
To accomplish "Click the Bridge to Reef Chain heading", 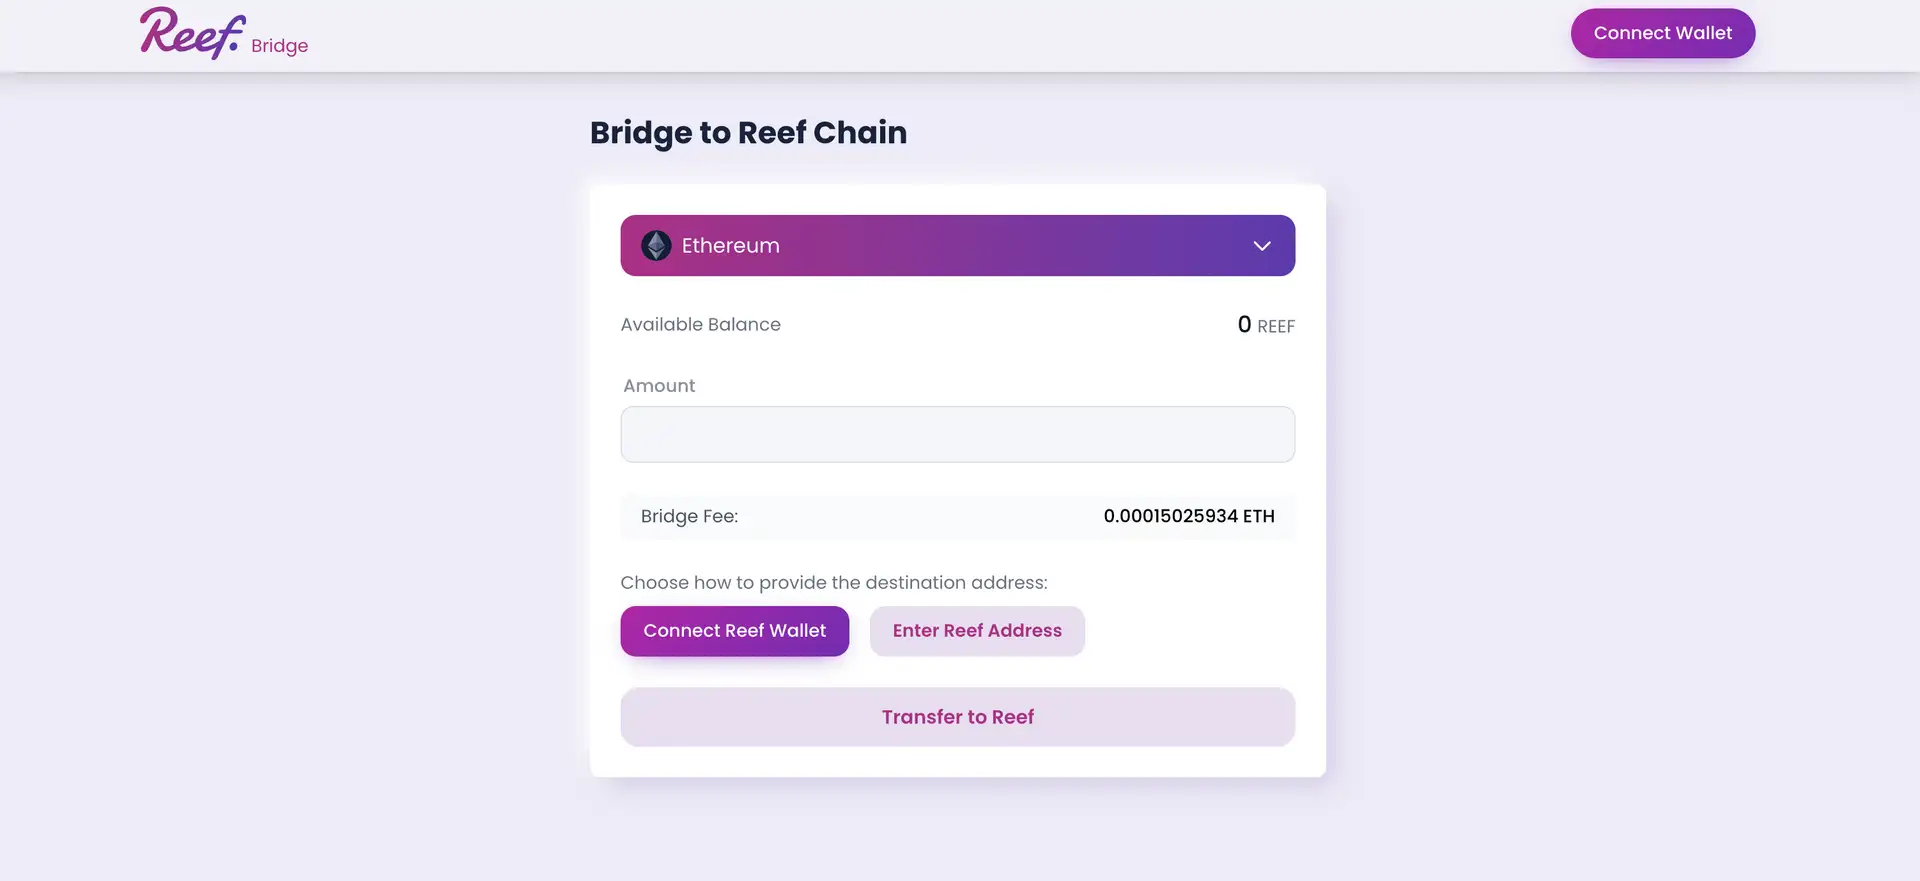I will pos(748,133).
